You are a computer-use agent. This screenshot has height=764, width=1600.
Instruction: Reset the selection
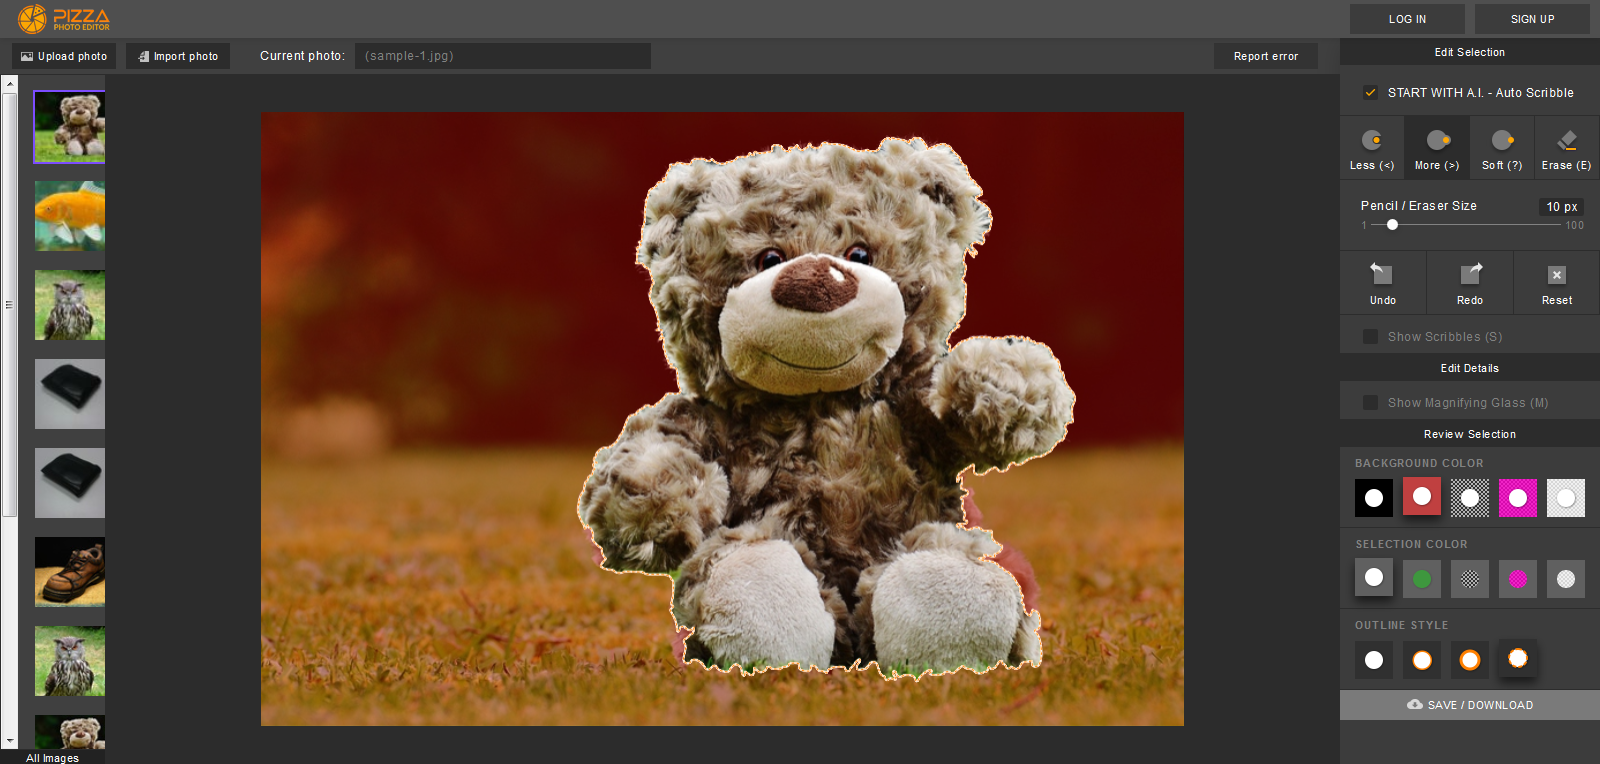[1557, 283]
